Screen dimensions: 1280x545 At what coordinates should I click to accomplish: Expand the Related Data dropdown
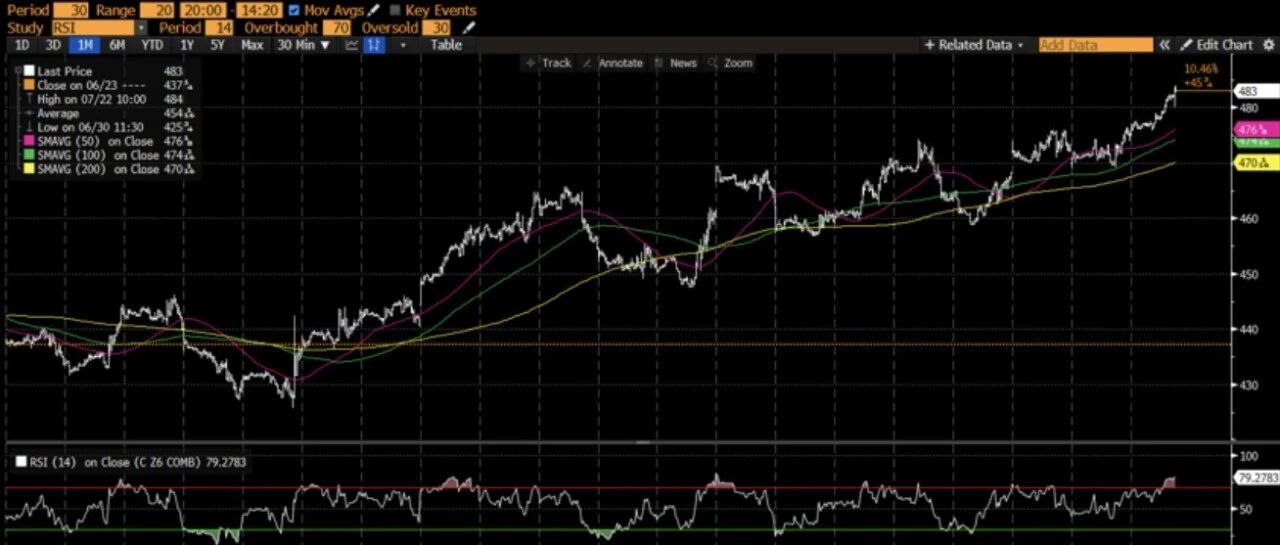(975, 45)
